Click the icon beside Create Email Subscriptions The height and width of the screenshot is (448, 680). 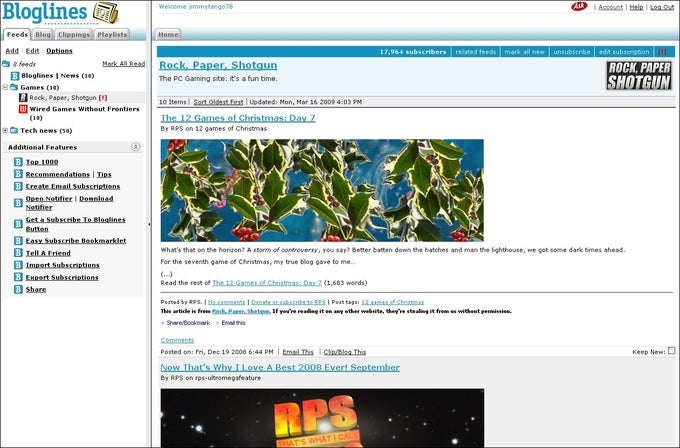(18, 186)
